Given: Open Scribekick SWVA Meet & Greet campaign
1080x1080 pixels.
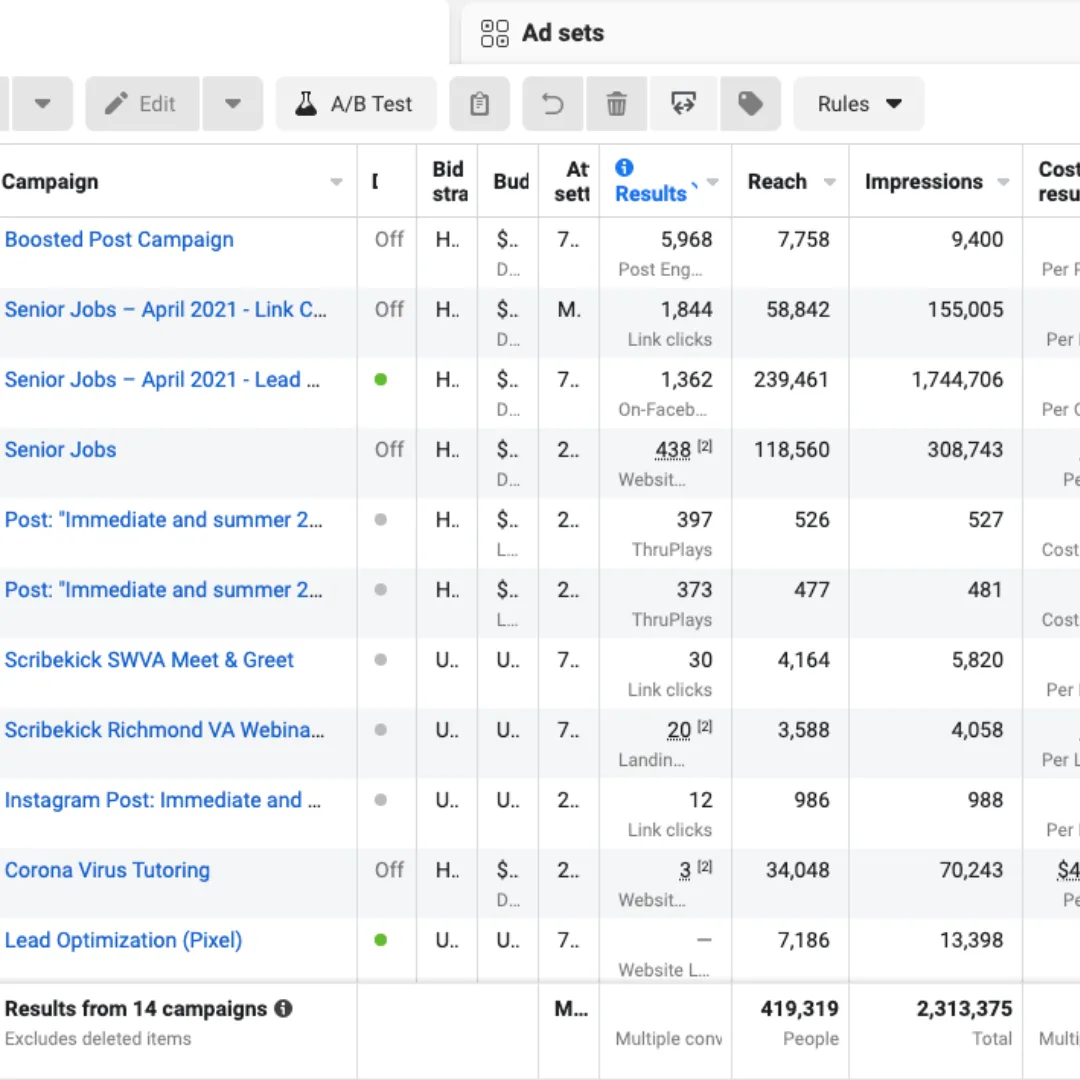Looking at the screenshot, I should point(150,660).
